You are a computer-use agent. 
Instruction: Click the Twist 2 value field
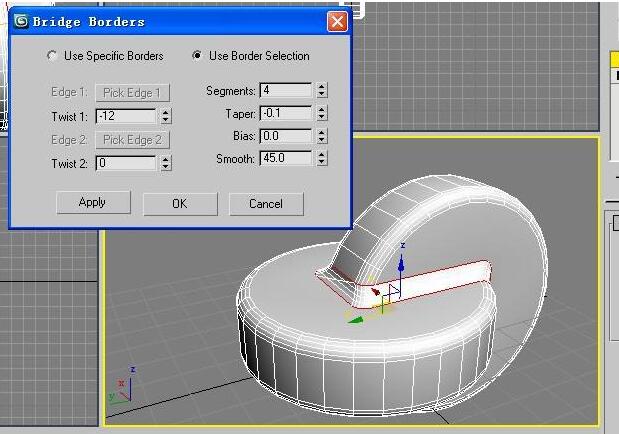click(126, 163)
